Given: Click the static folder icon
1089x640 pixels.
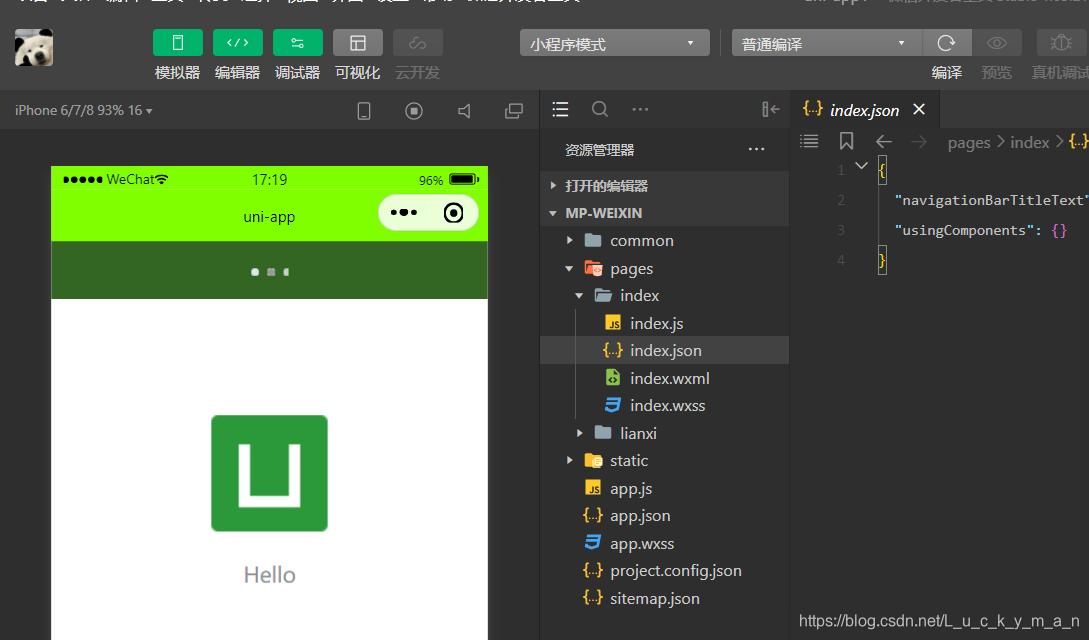Looking at the screenshot, I should click(x=593, y=460).
